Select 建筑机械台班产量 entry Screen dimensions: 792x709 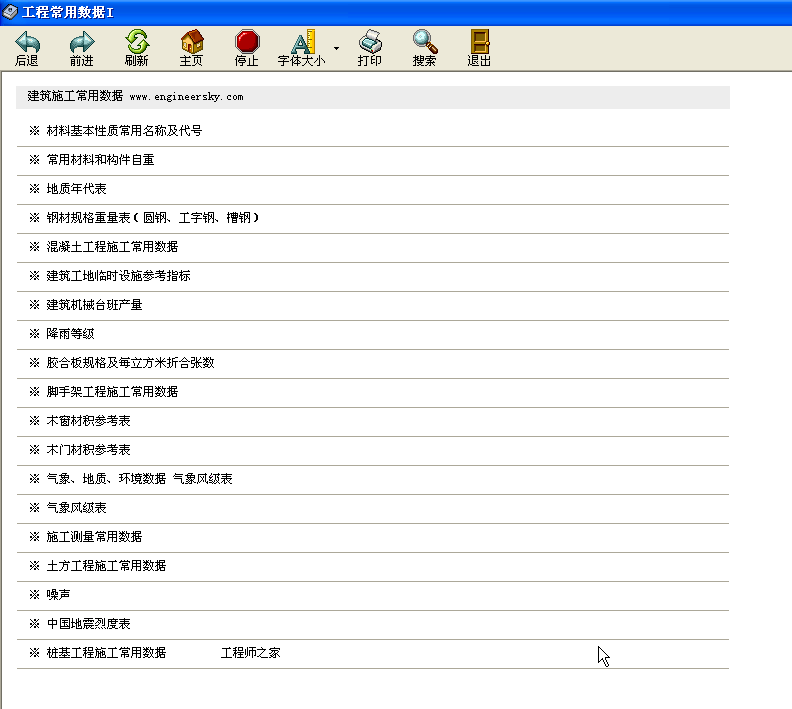pyautogui.click(x=94, y=305)
